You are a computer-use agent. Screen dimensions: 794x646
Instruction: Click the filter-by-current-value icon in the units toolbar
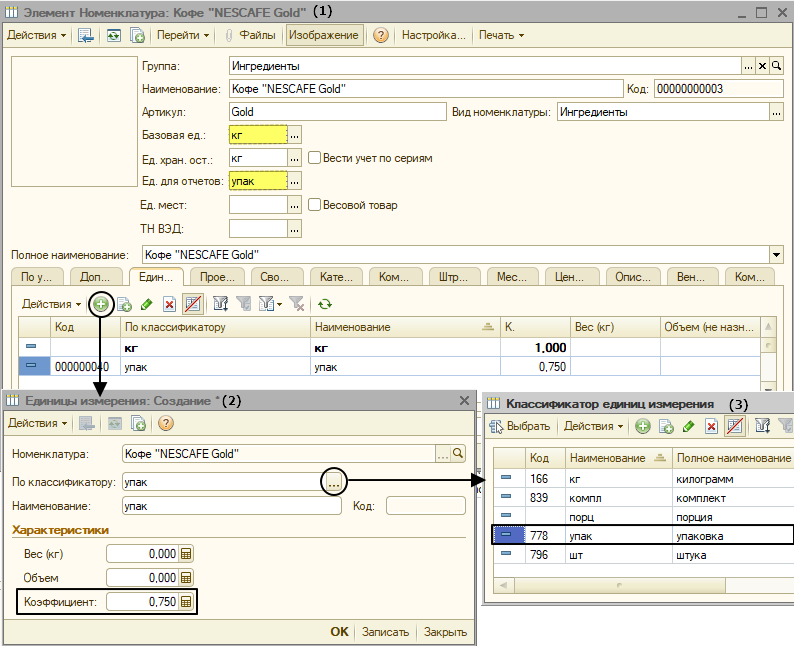(x=244, y=304)
